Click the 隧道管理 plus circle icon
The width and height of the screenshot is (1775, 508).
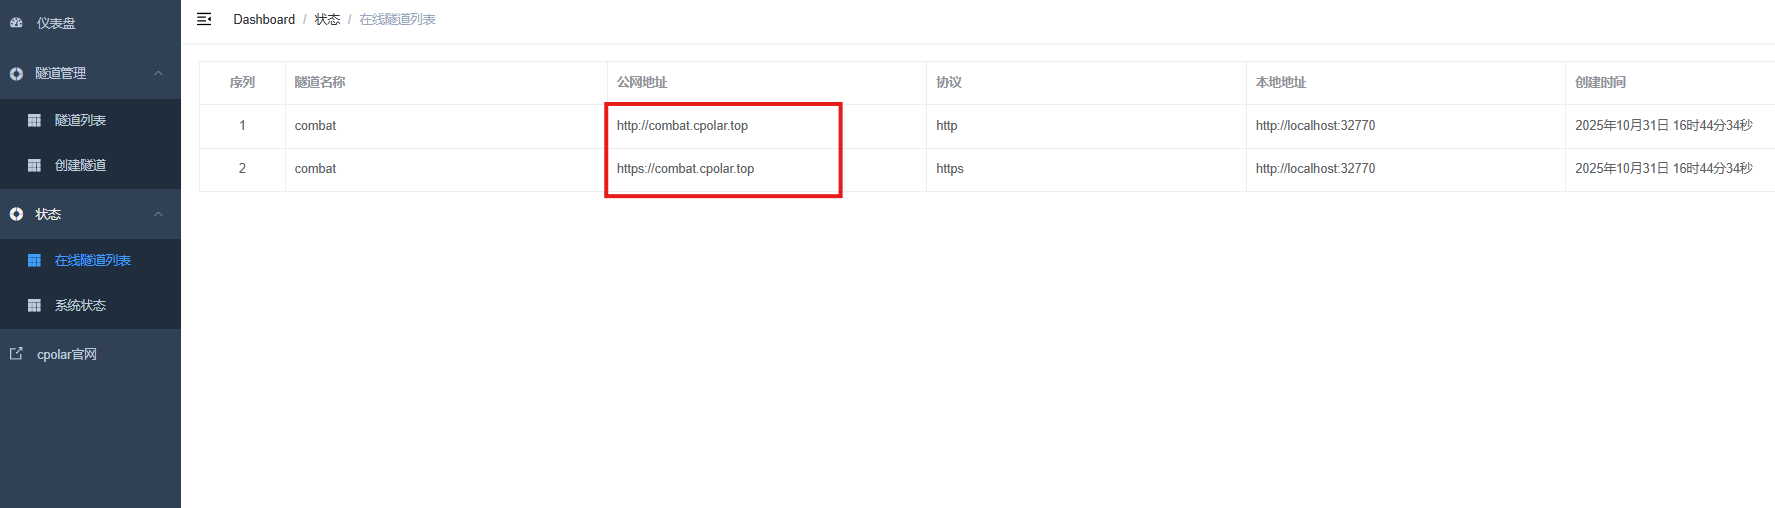pyautogui.click(x=16, y=74)
